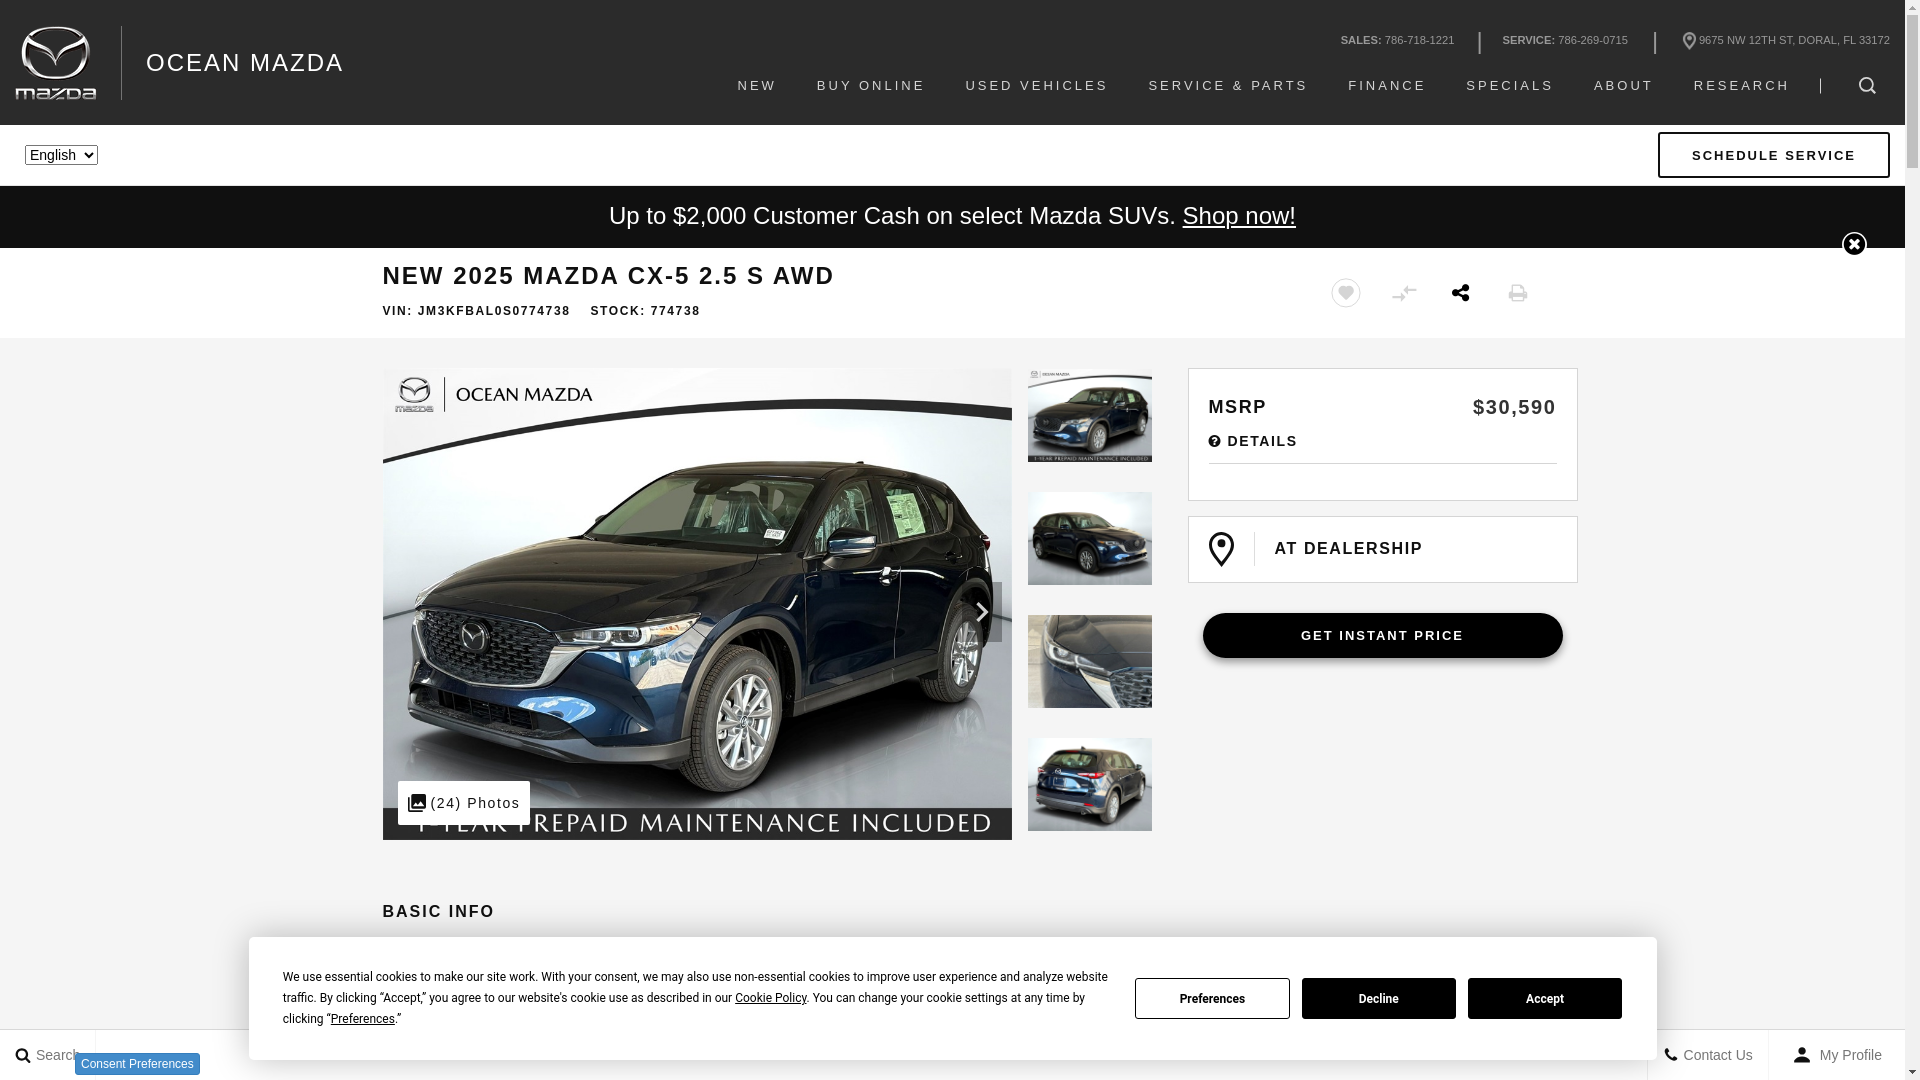
Task: Open Contact Us in bottom bar
Action: point(1708,1055)
